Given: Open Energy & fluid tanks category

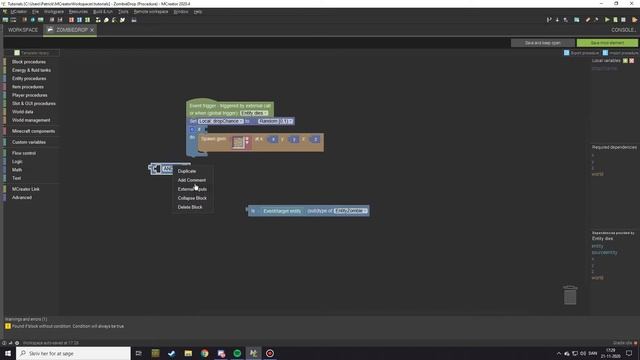Looking at the screenshot, I should click(31, 70).
